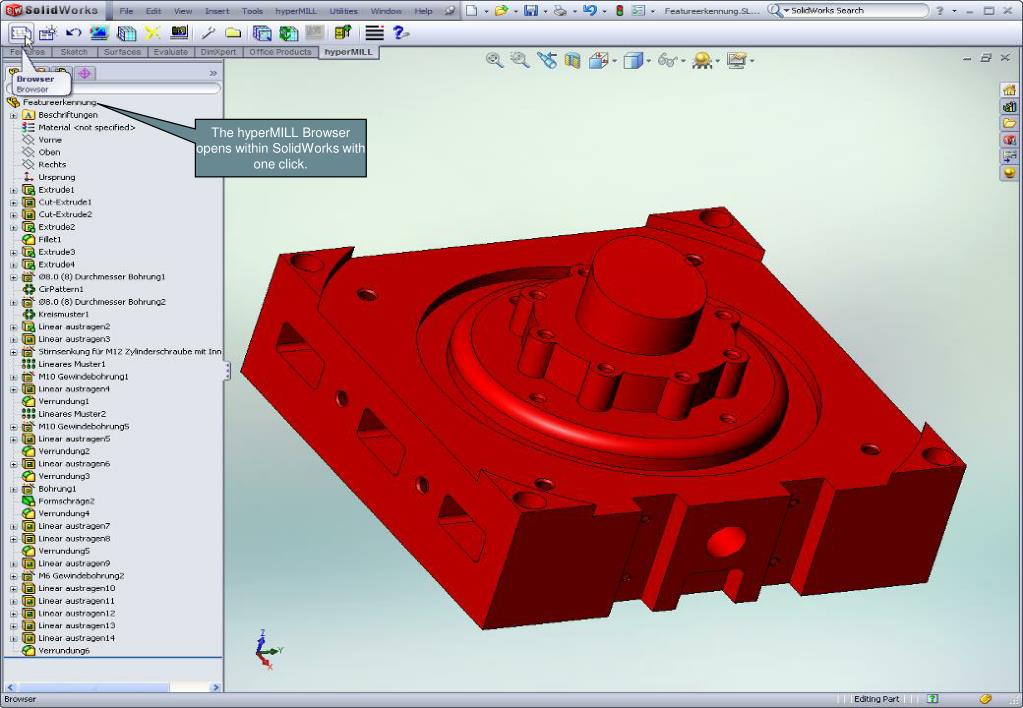Viewport: 1023px width, 708px height.
Task: Expand the Beschriftungen tree node
Action: coord(13,115)
